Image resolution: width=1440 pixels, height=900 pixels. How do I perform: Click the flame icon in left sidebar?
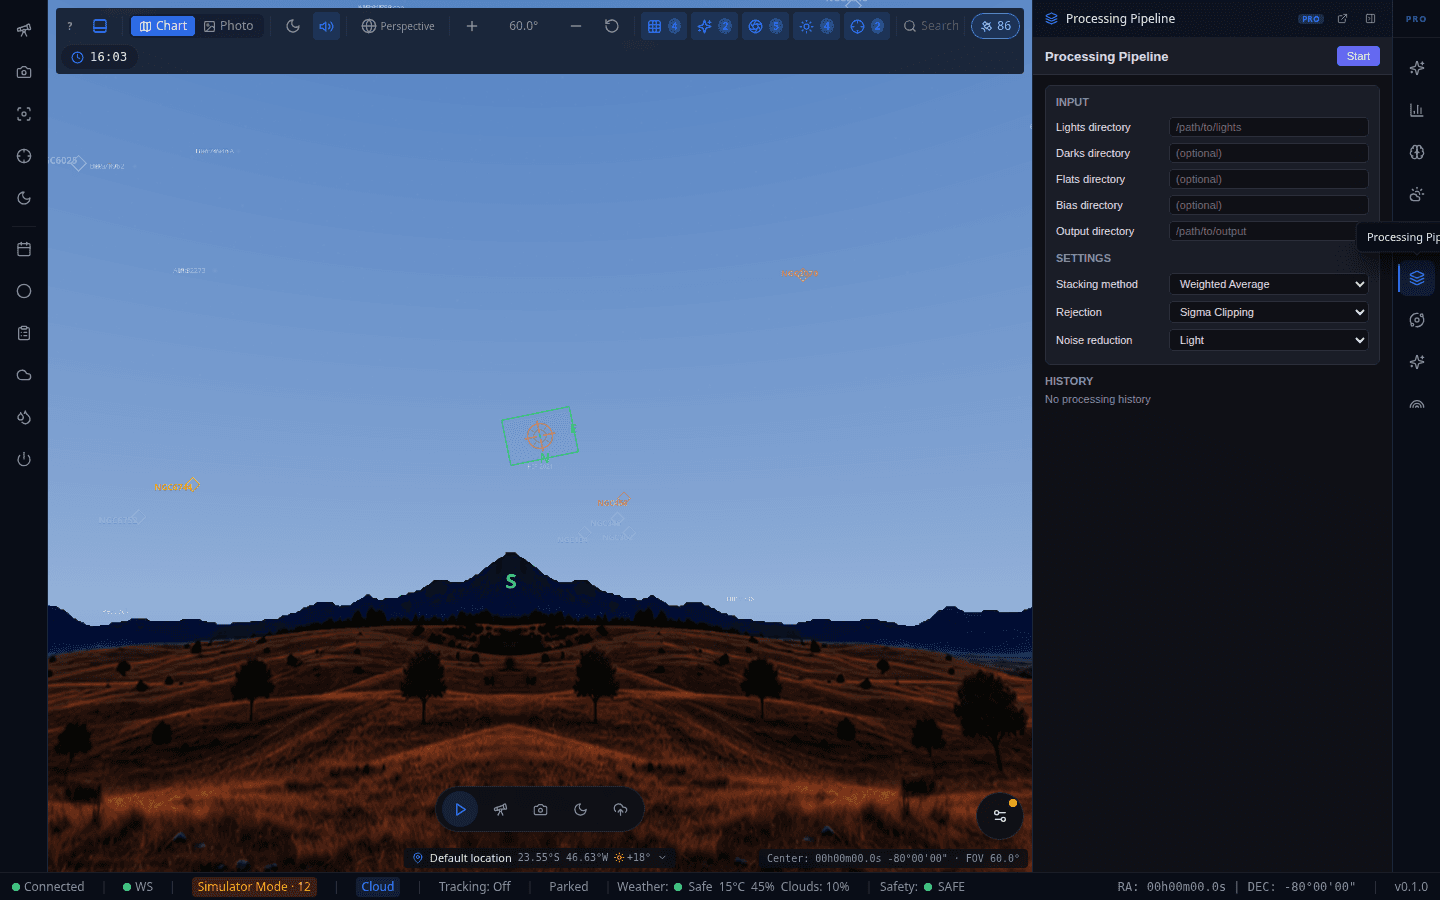(x=24, y=417)
